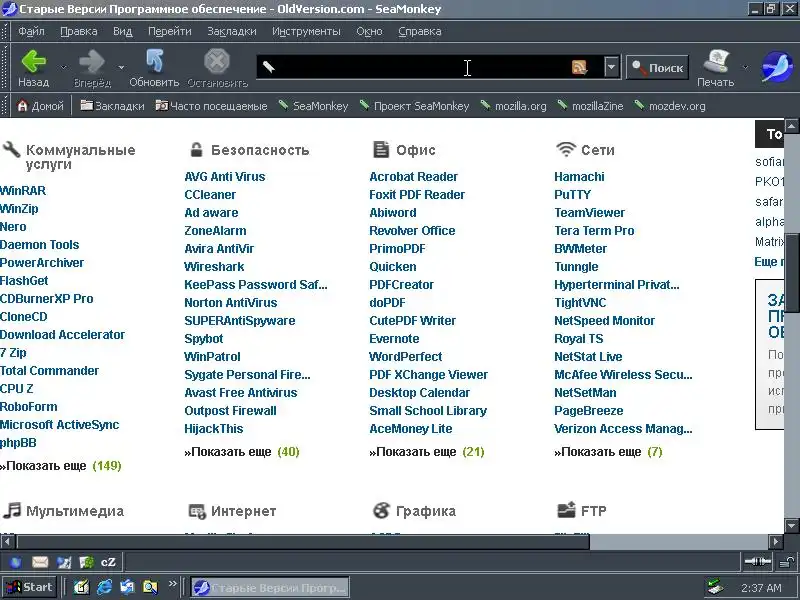Open the Перейти menu

pyautogui.click(x=169, y=32)
